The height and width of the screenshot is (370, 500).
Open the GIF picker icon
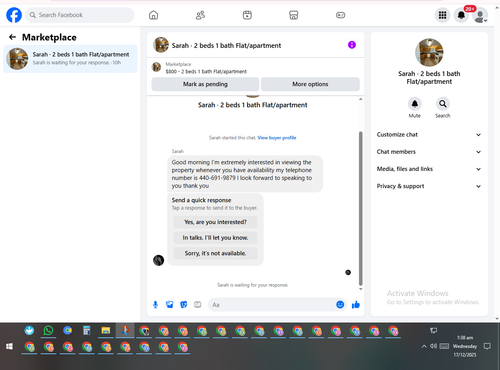[x=198, y=305]
